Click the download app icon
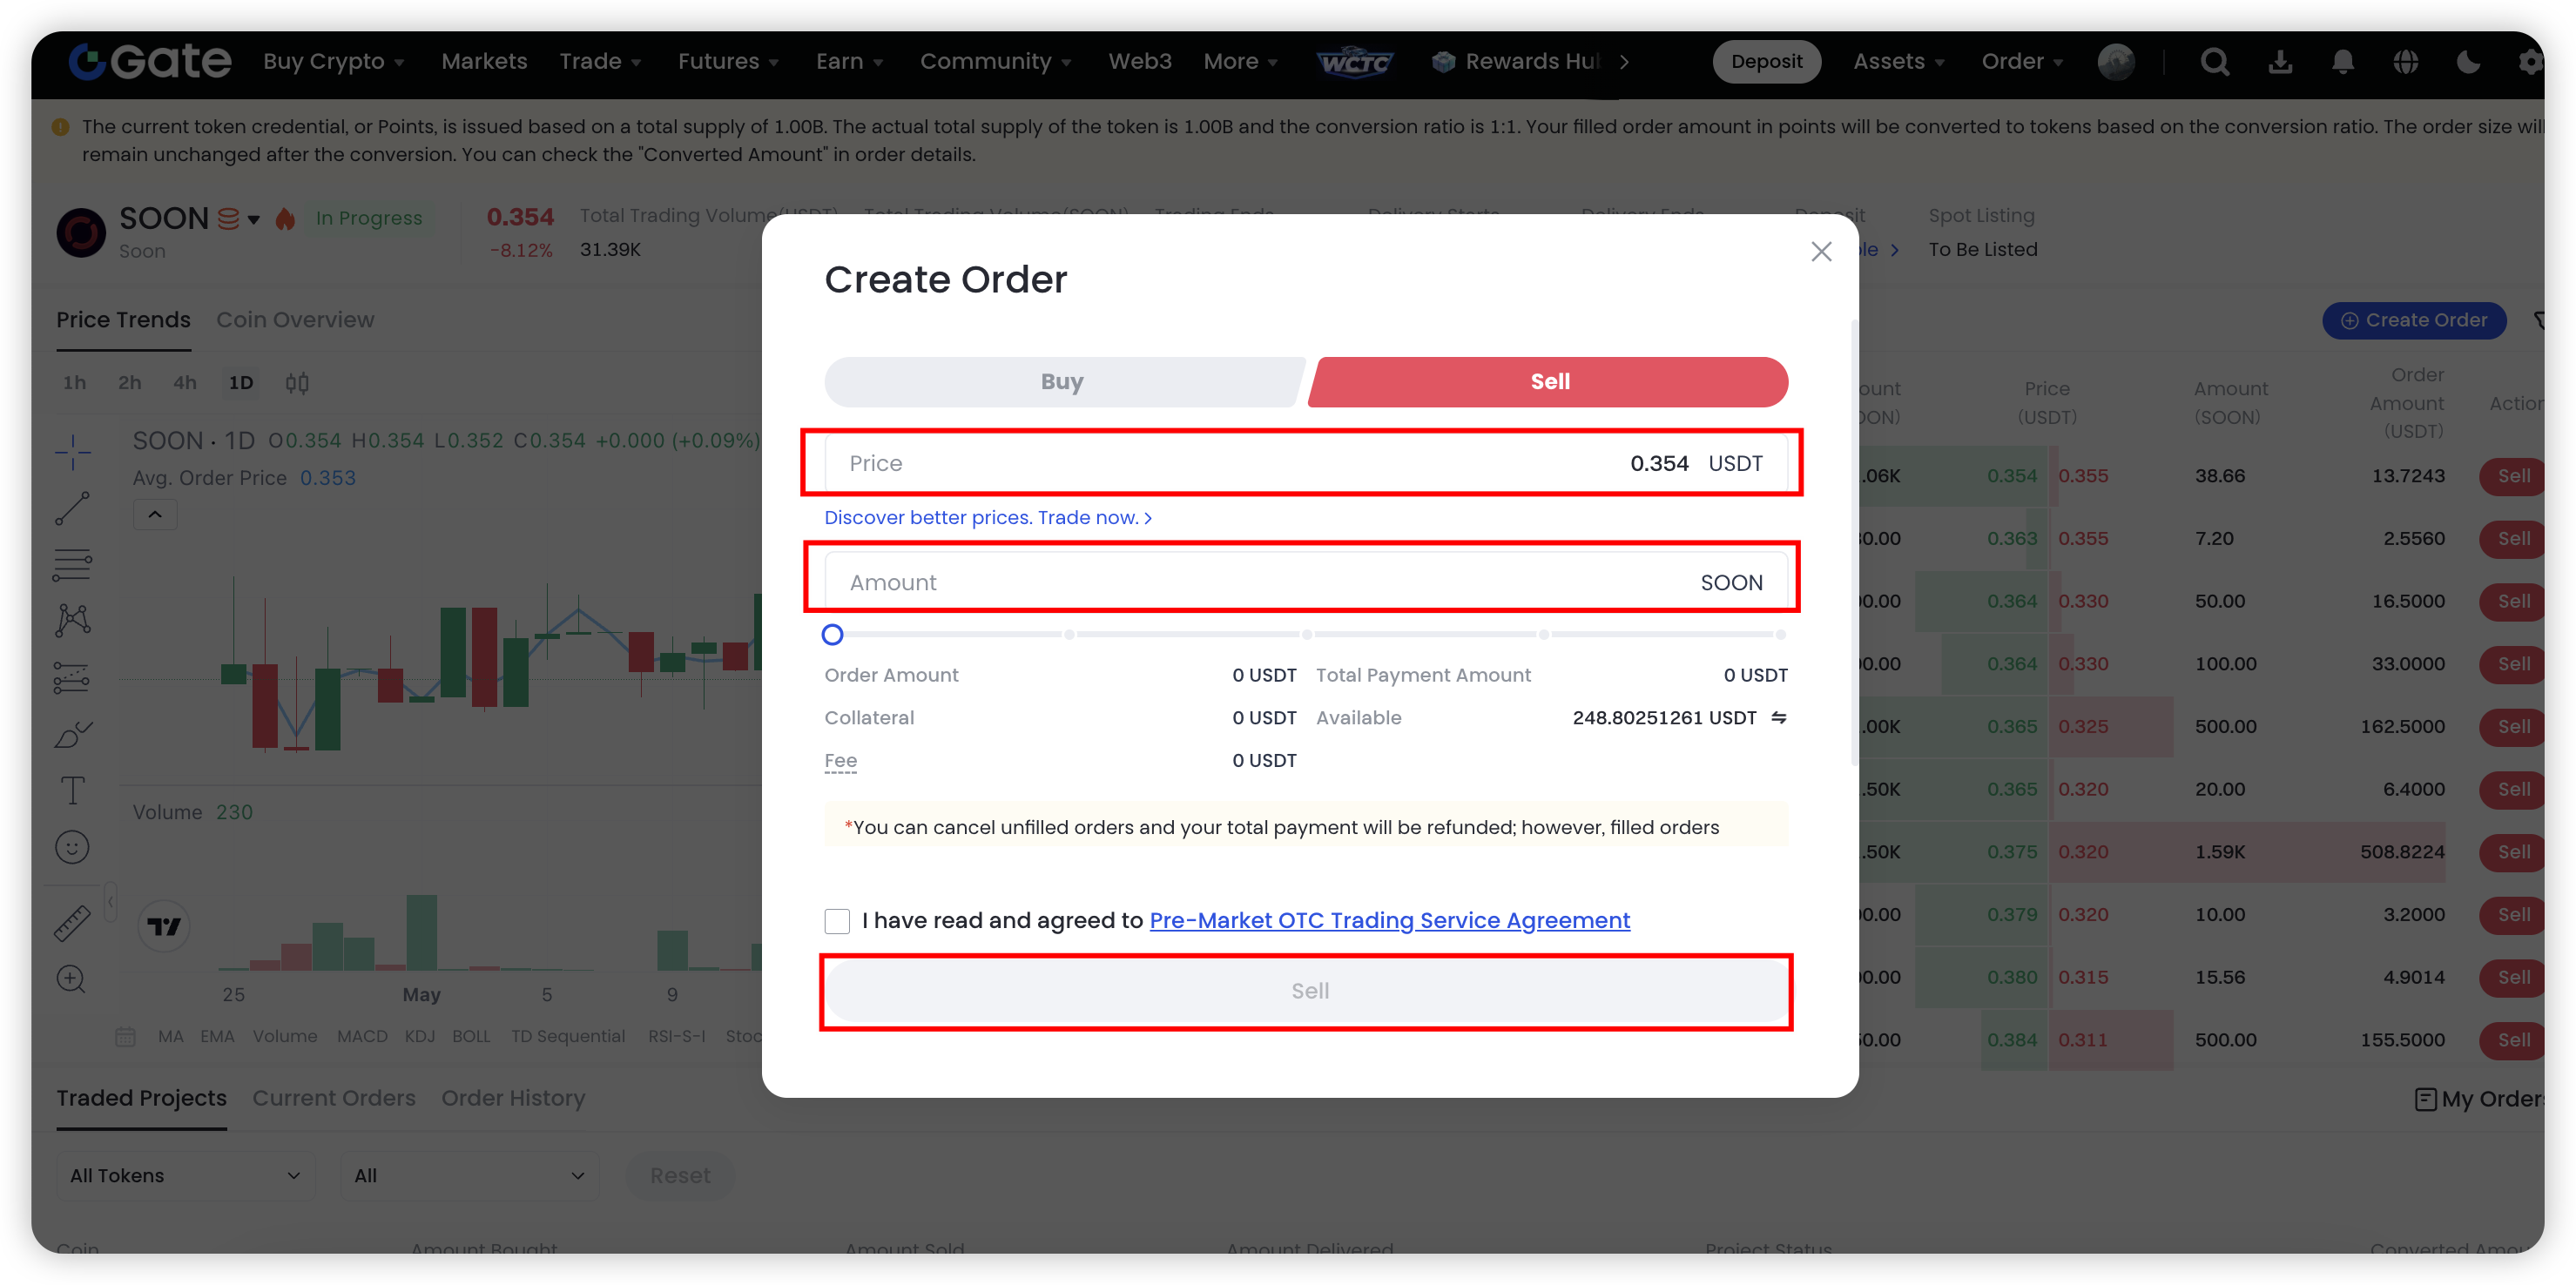The image size is (2576, 1285). (2279, 62)
